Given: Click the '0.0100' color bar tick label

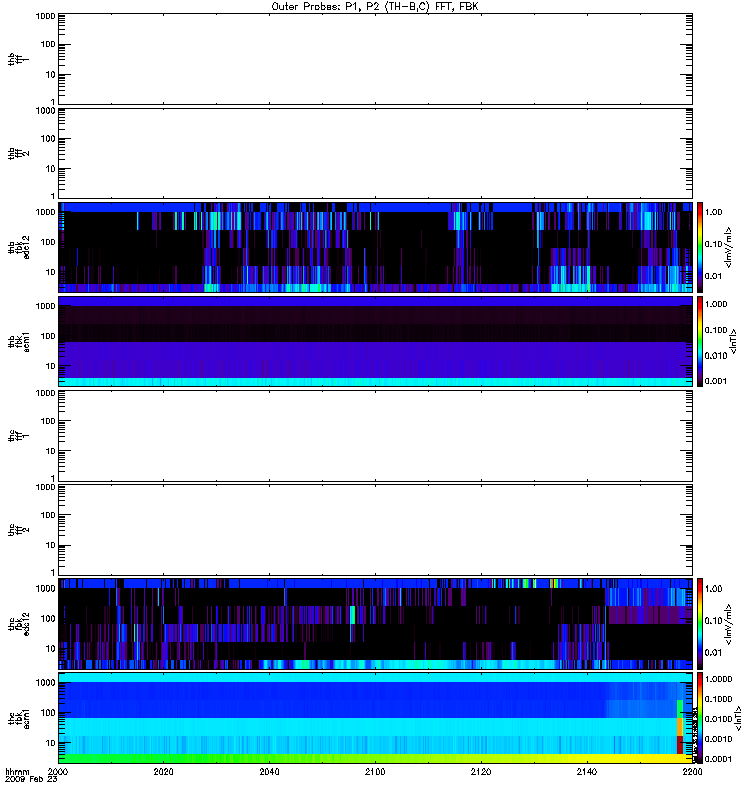Looking at the screenshot, I should [718, 719].
